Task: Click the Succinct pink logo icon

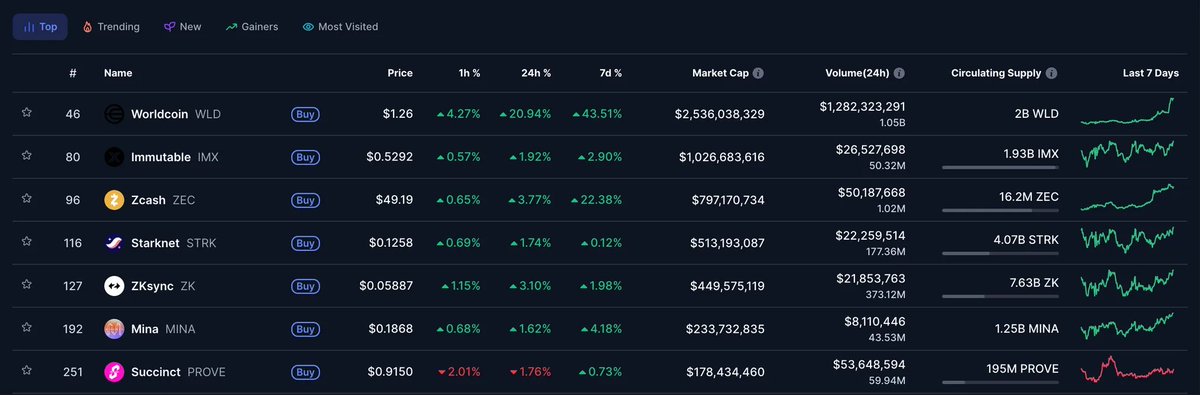Action: (x=114, y=372)
